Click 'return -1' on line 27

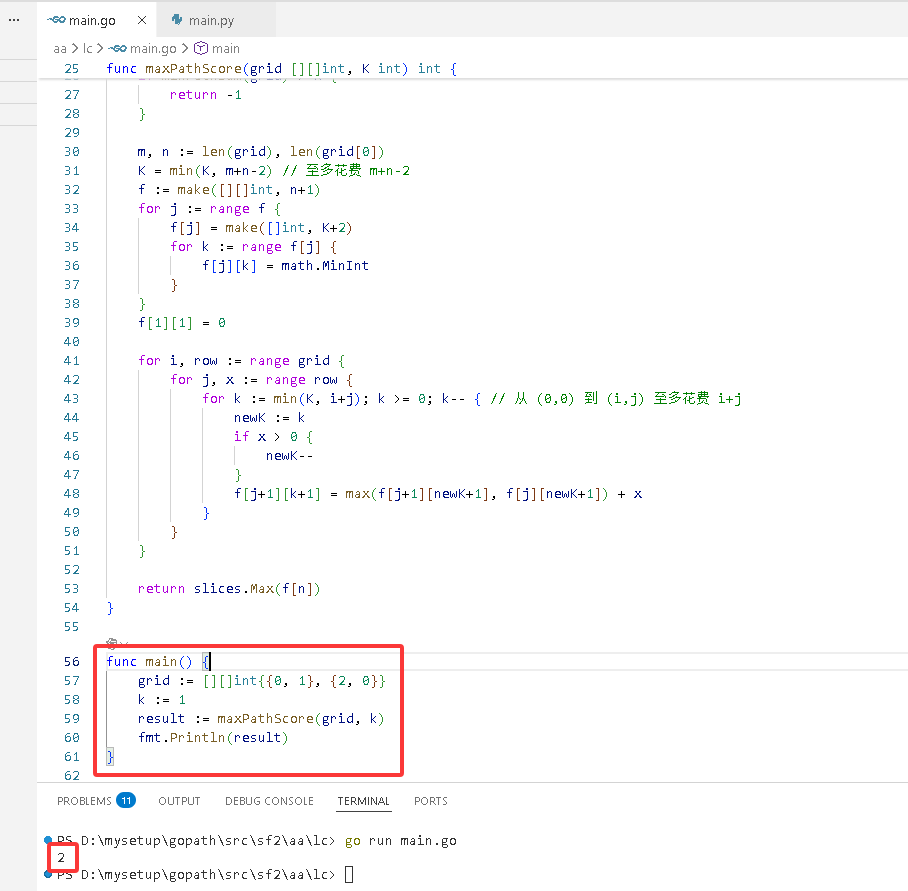[206, 95]
